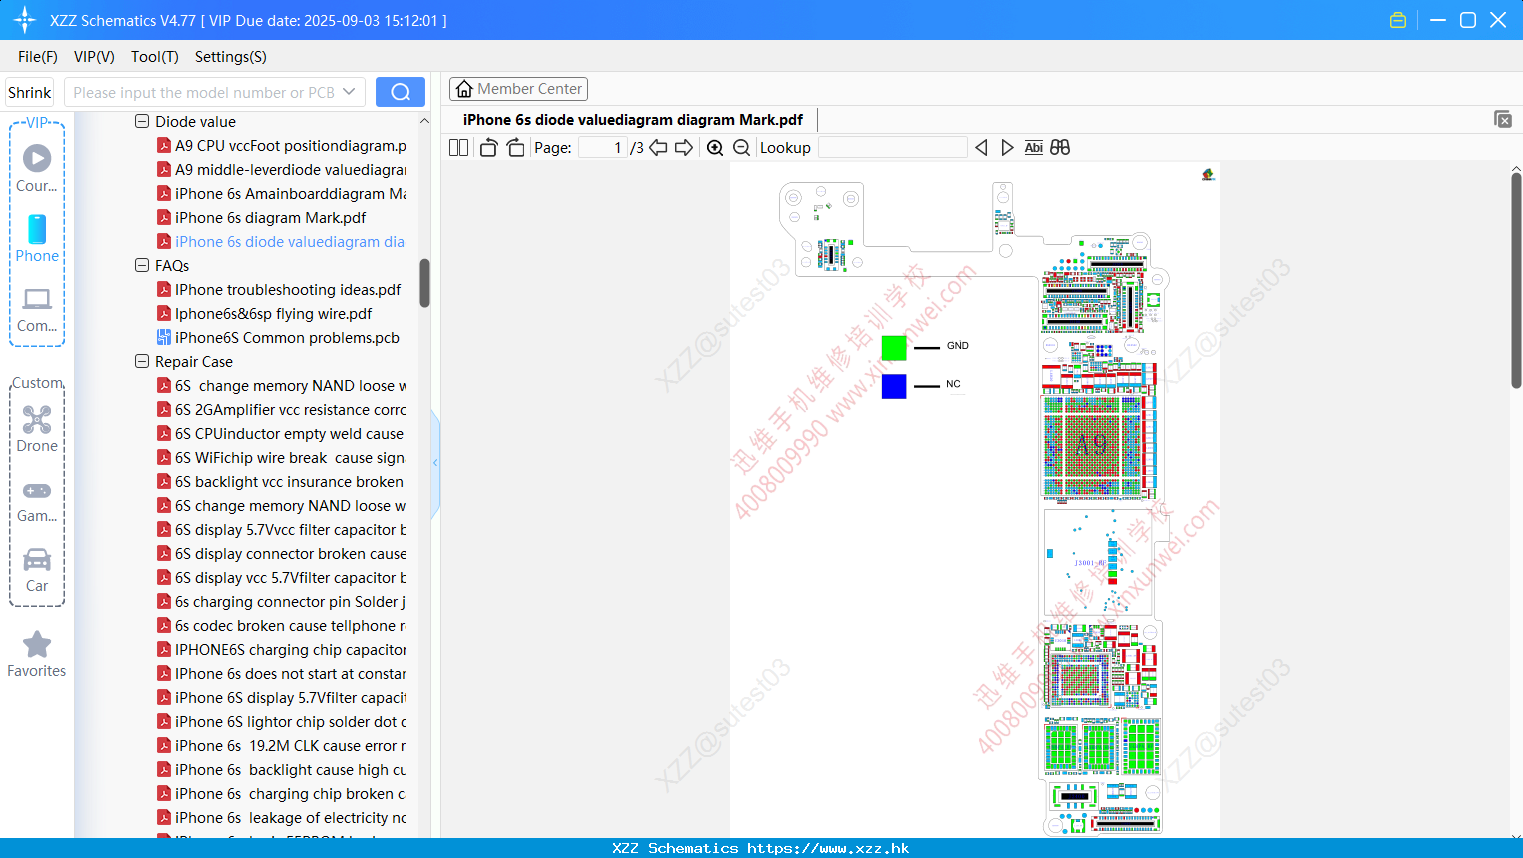The height and width of the screenshot is (858, 1523).
Task: Open the Courses sidebar icon
Action: (37, 168)
